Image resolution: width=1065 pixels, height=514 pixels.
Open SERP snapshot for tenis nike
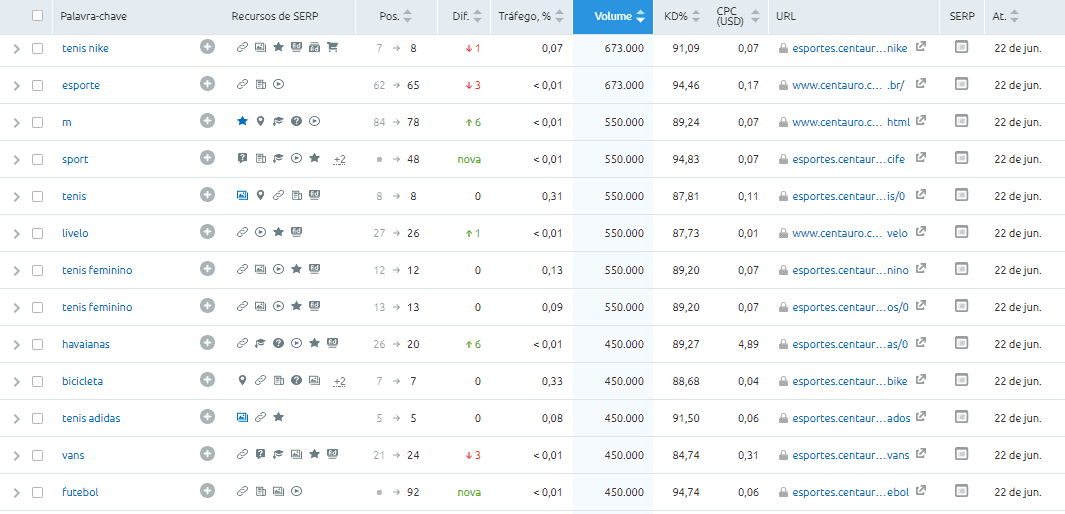pos(961,47)
